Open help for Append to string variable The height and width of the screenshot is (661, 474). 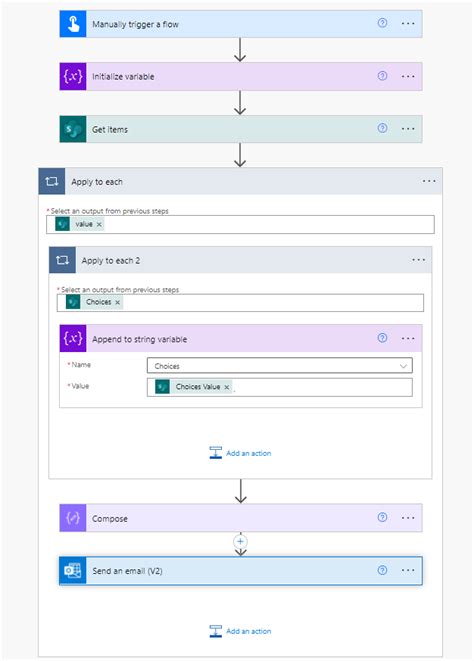pyautogui.click(x=382, y=338)
